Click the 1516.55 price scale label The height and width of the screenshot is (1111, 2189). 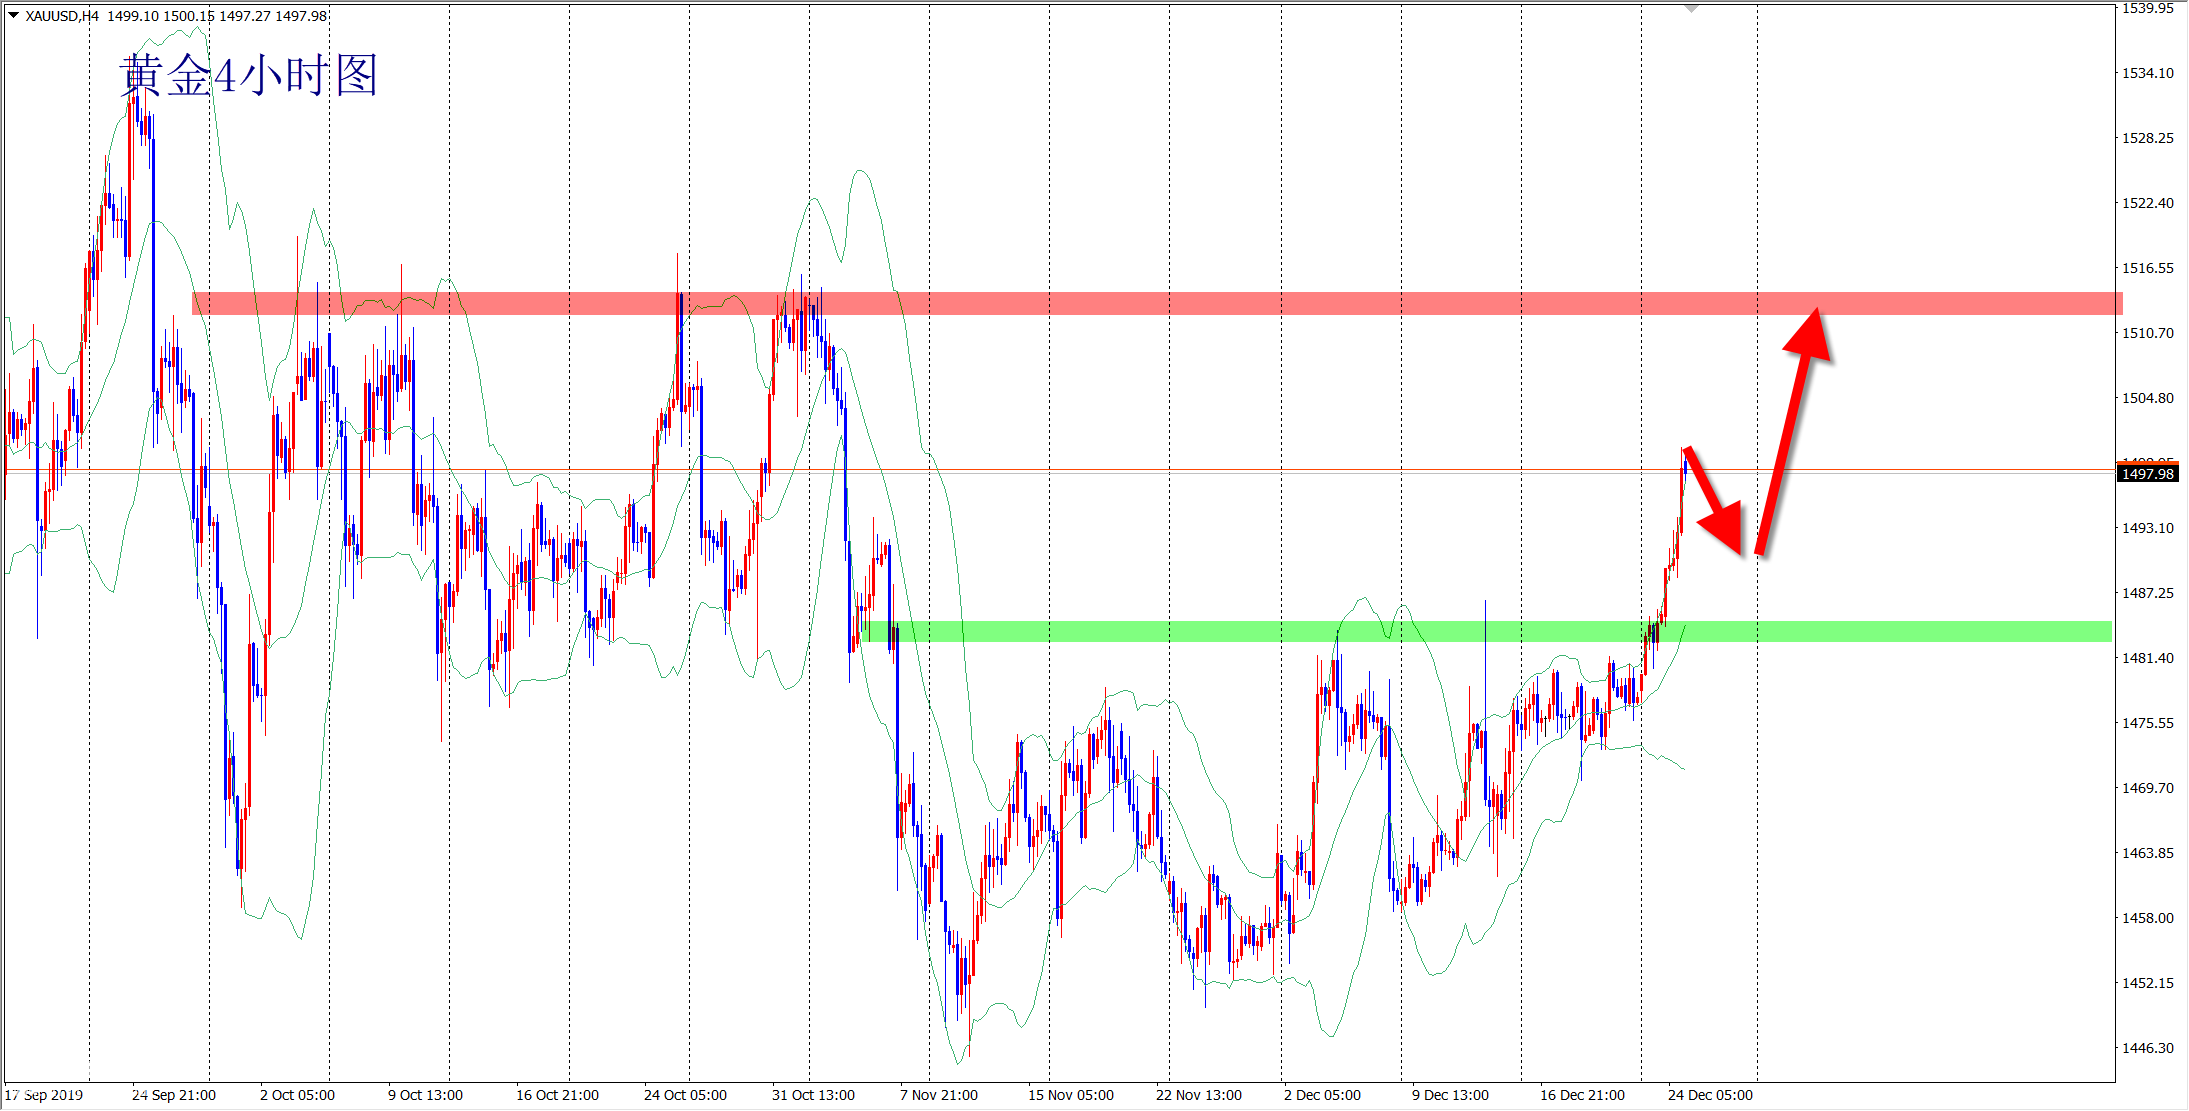2147,268
